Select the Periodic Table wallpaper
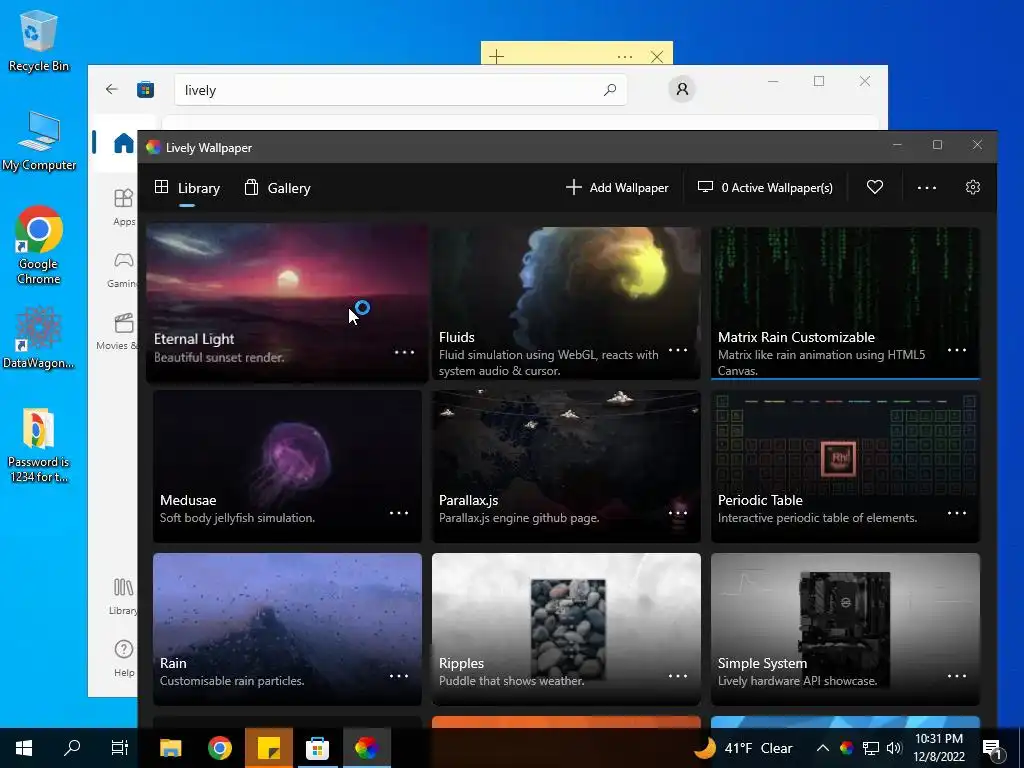The height and width of the screenshot is (768, 1024). point(845,466)
